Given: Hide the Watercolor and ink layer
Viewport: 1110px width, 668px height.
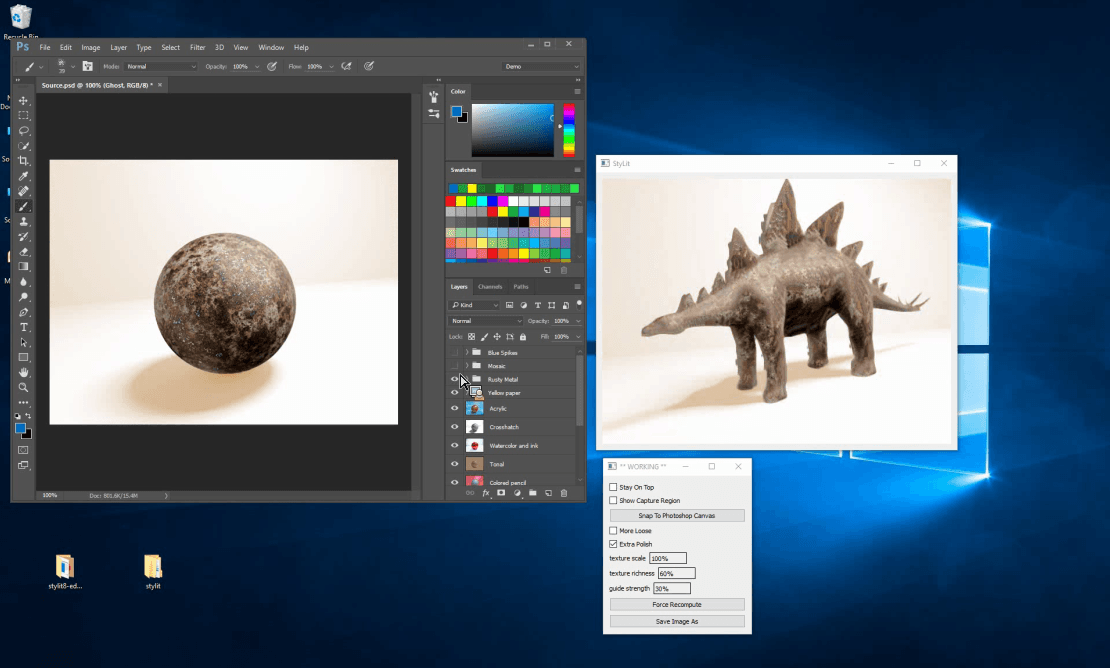Looking at the screenshot, I should click(x=454, y=445).
